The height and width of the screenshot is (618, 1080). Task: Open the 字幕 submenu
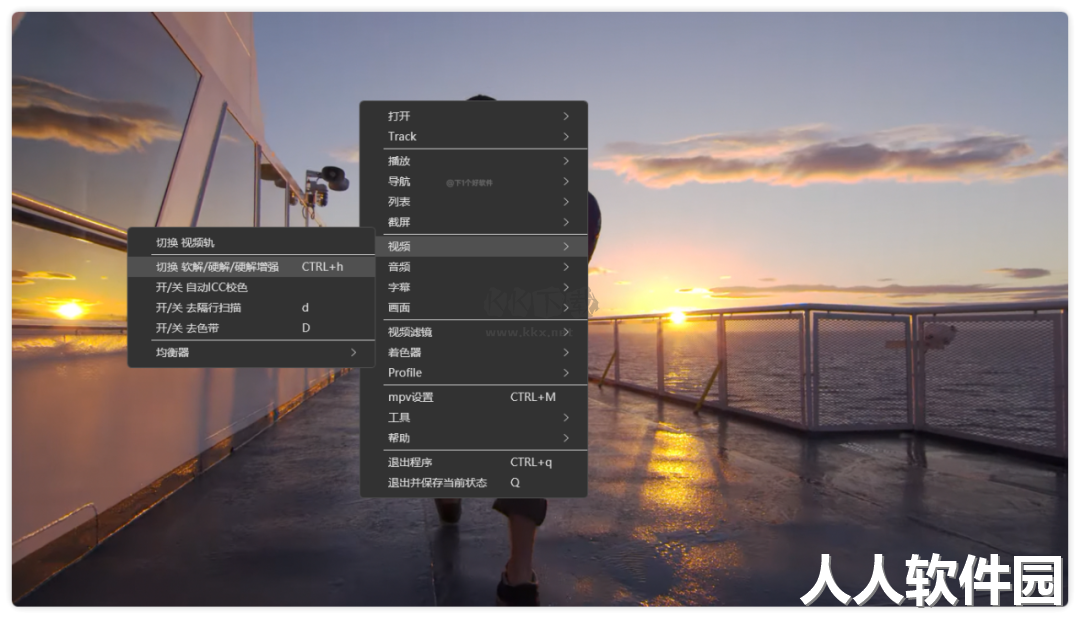pyautogui.click(x=474, y=287)
